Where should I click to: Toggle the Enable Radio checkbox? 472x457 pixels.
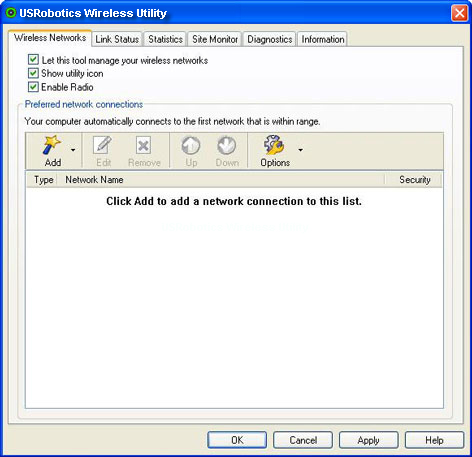(x=33, y=87)
